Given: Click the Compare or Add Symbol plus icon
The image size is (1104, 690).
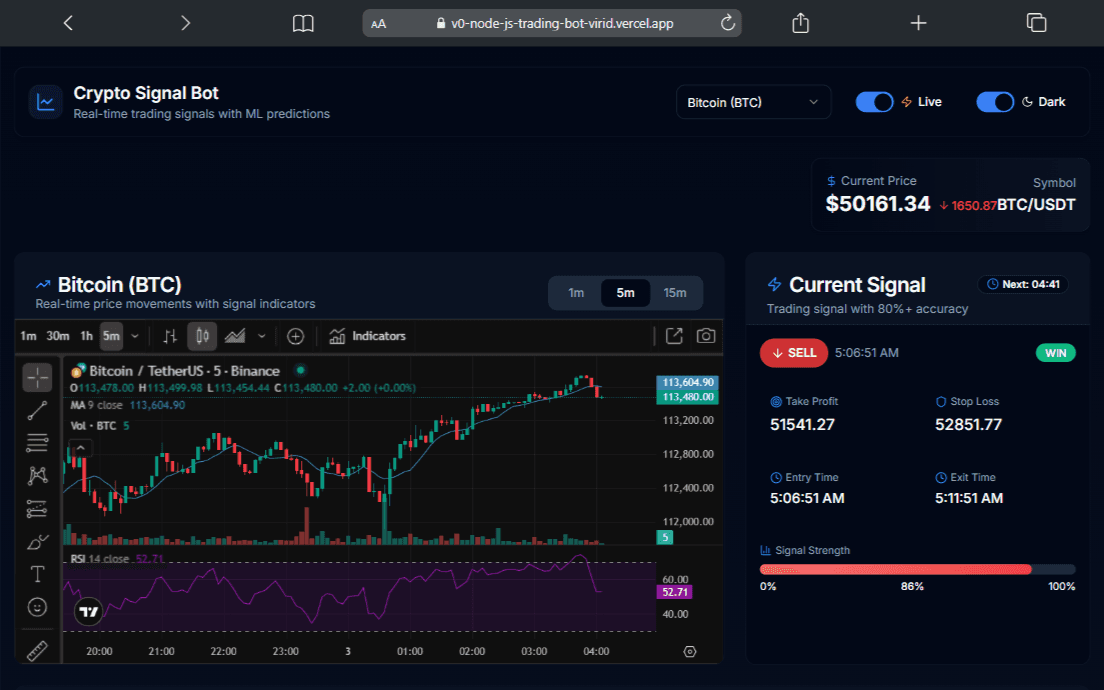Looking at the screenshot, I should click(296, 337).
